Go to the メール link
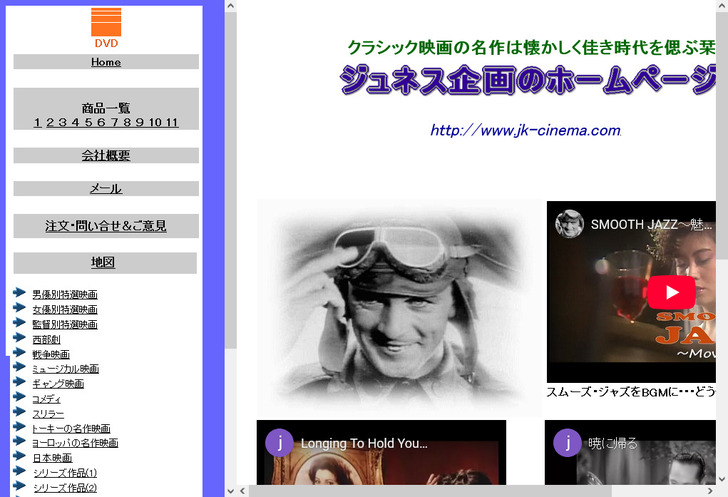Screen dimensions: 728x497 pyautogui.click(x=106, y=188)
